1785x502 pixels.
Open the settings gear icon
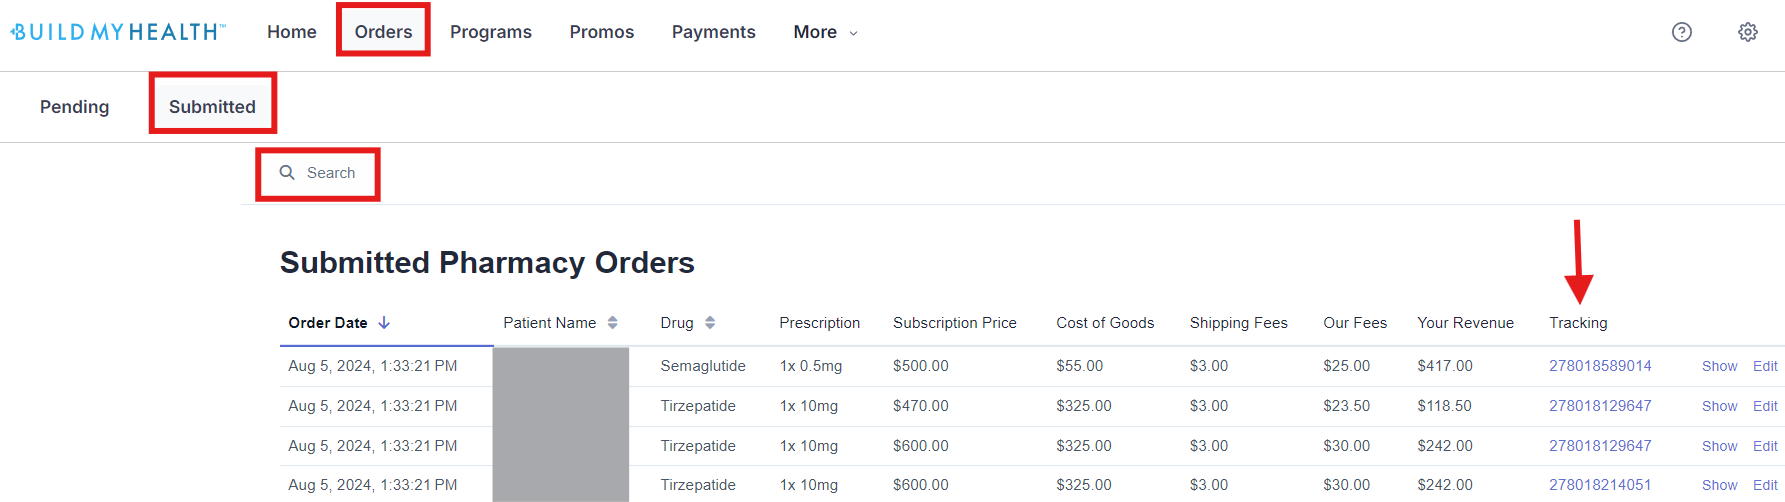click(1748, 32)
